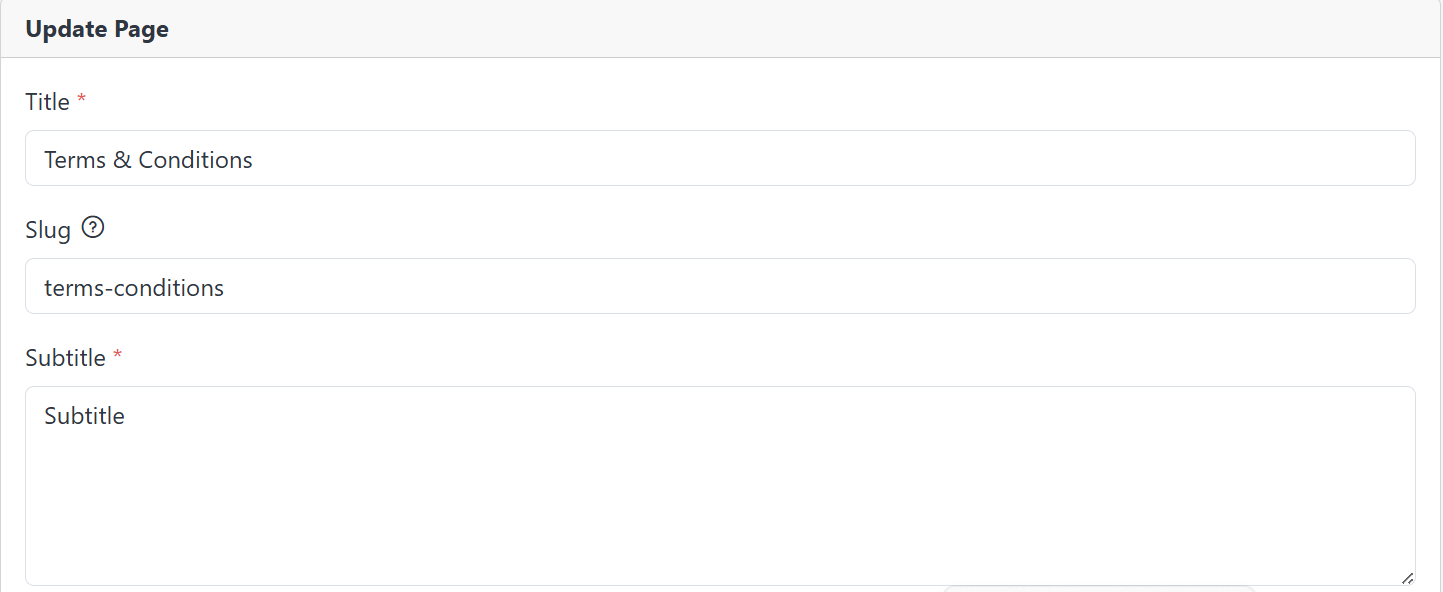Image resolution: width=1443 pixels, height=592 pixels.
Task: Click the Update Page heading
Action: click(97, 29)
